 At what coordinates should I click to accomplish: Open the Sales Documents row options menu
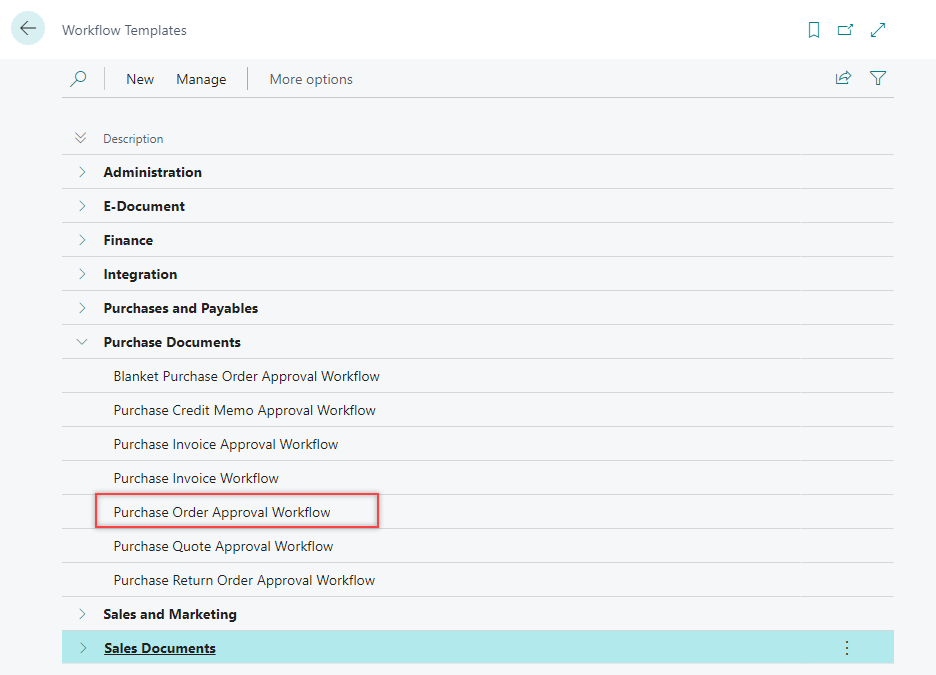pos(846,648)
